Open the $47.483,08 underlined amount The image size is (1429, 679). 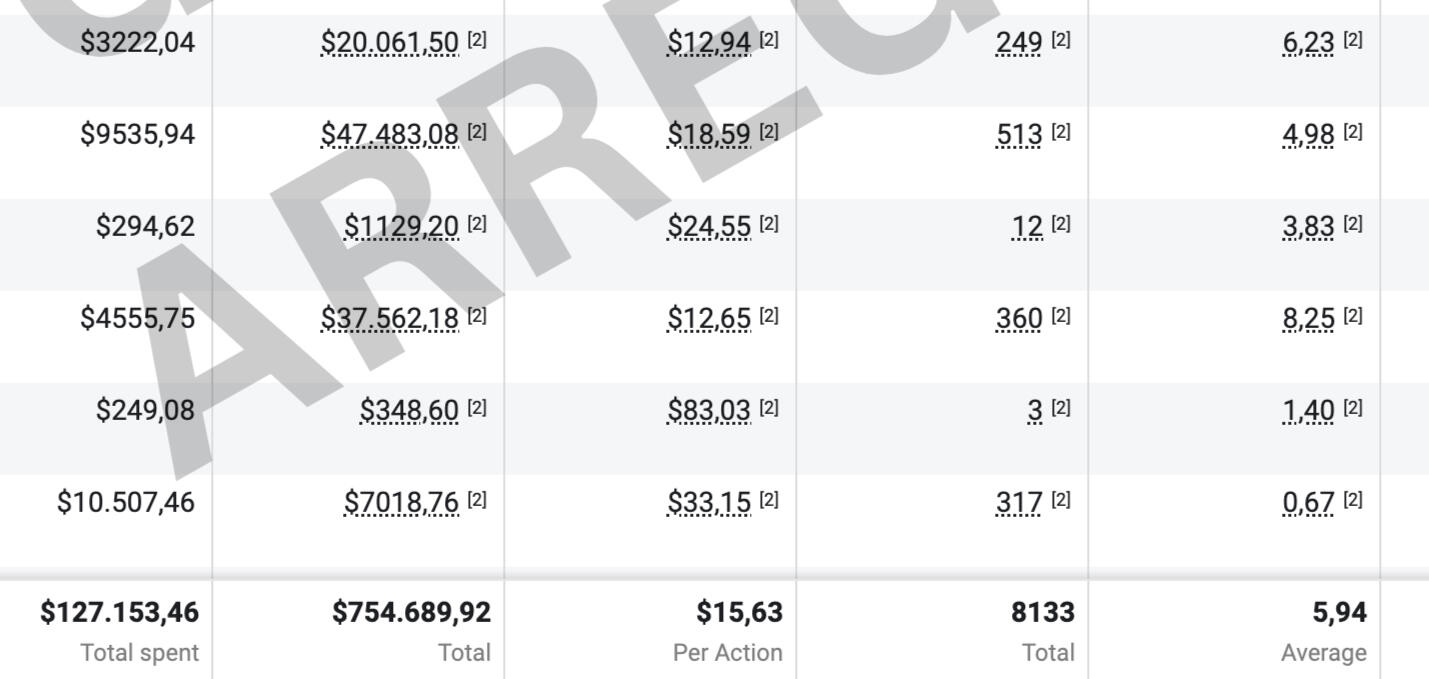(x=390, y=134)
